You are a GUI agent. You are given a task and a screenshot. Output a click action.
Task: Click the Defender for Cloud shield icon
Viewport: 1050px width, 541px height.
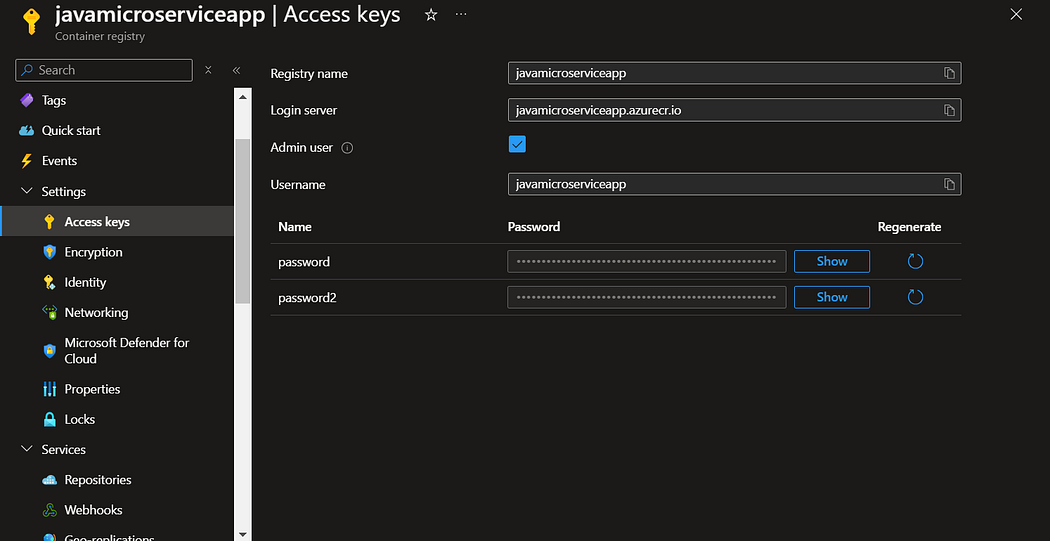tap(50, 351)
